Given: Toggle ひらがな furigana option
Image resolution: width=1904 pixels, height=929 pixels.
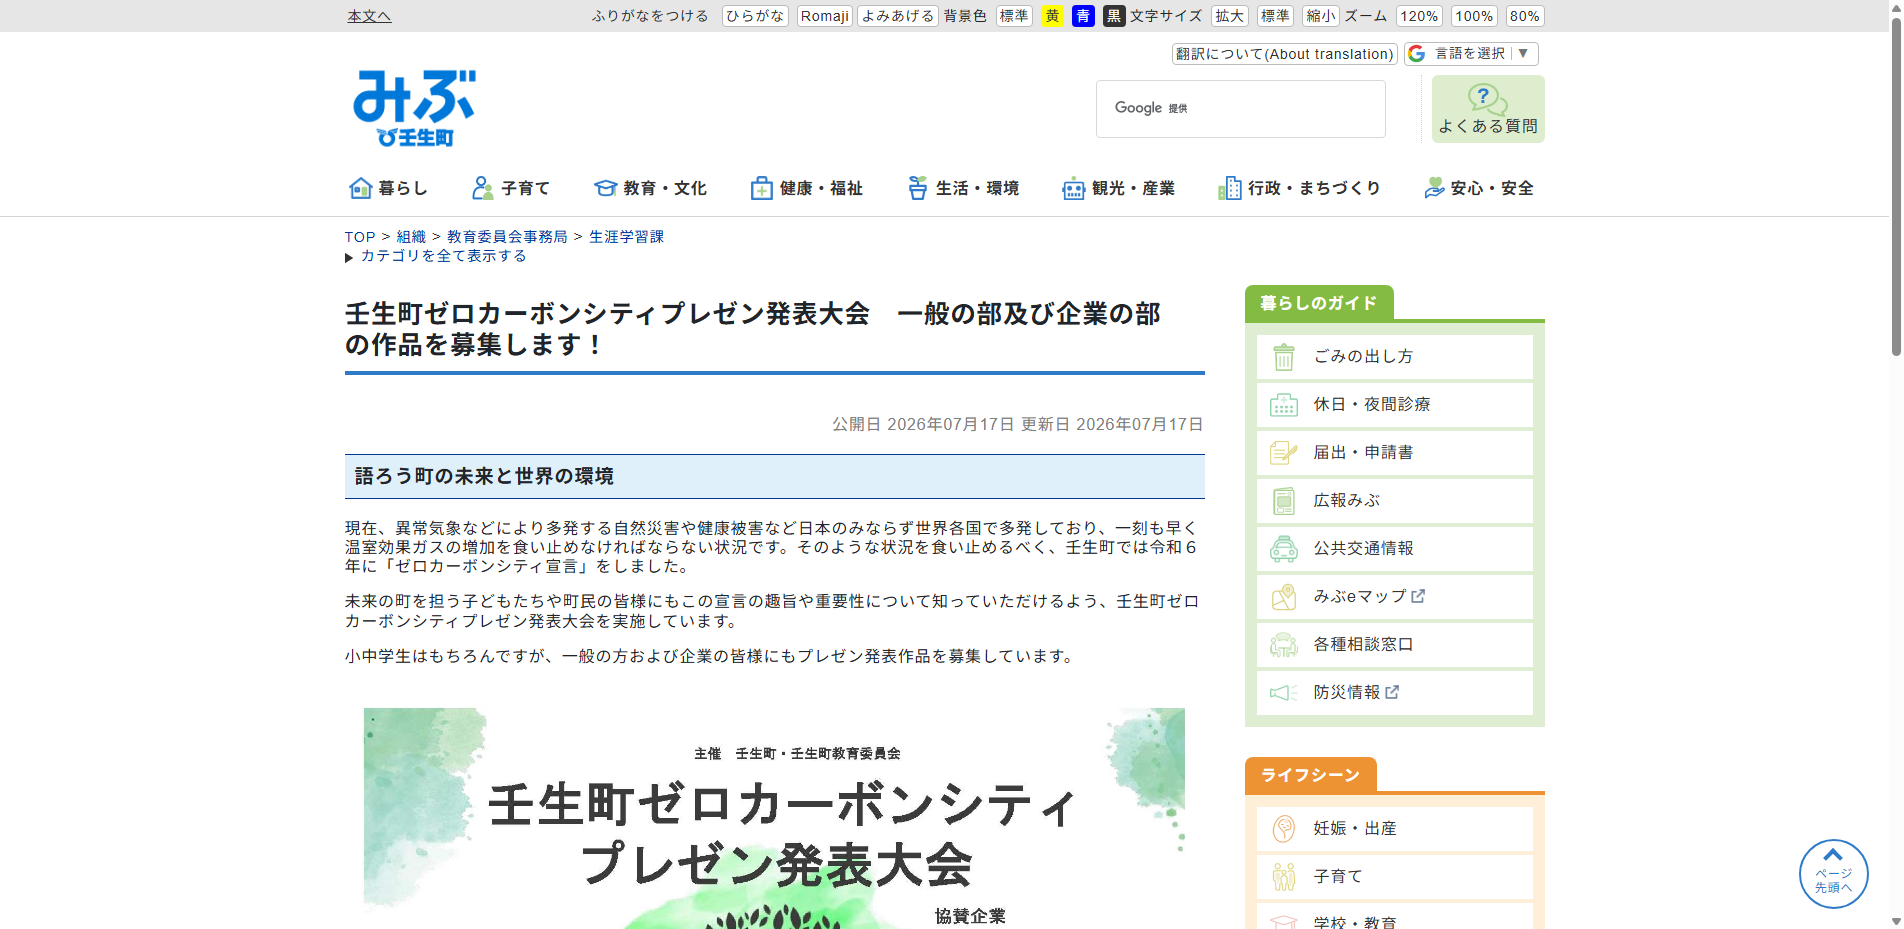Looking at the screenshot, I should [755, 16].
